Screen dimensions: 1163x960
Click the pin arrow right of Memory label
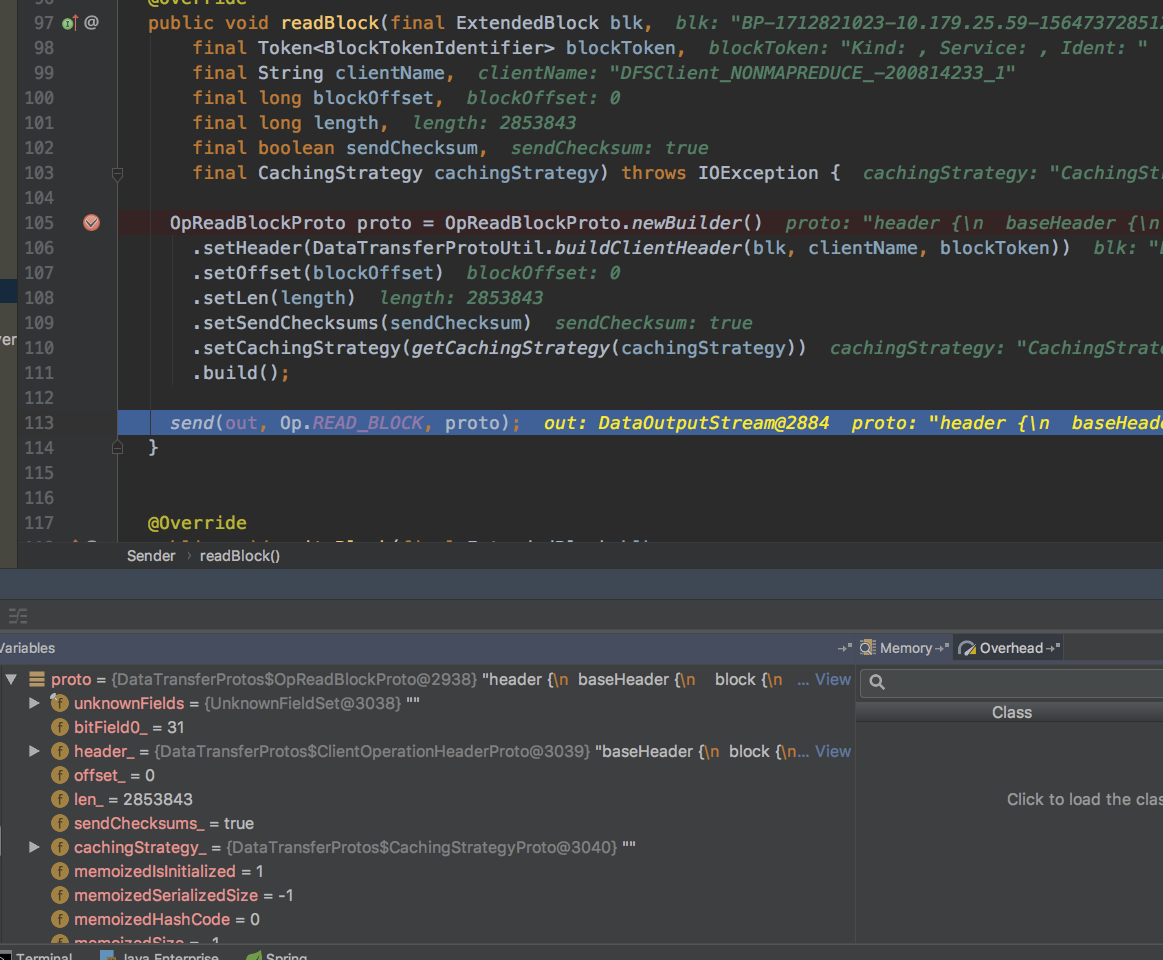coord(942,648)
